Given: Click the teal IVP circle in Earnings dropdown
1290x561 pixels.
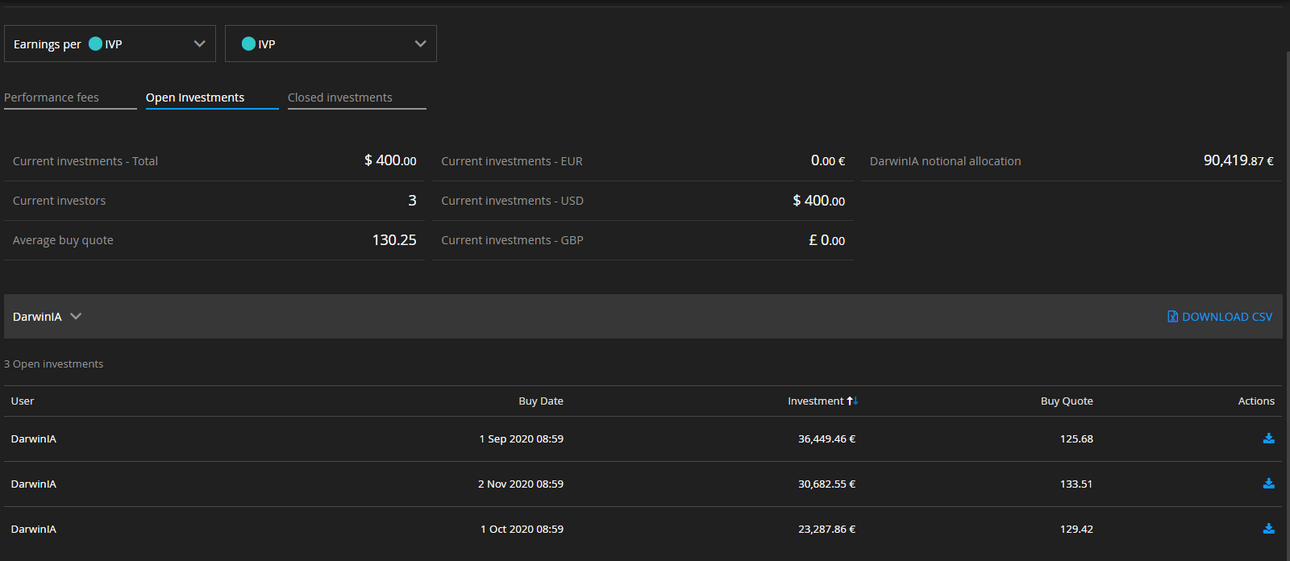Looking at the screenshot, I should click(x=95, y=44).
